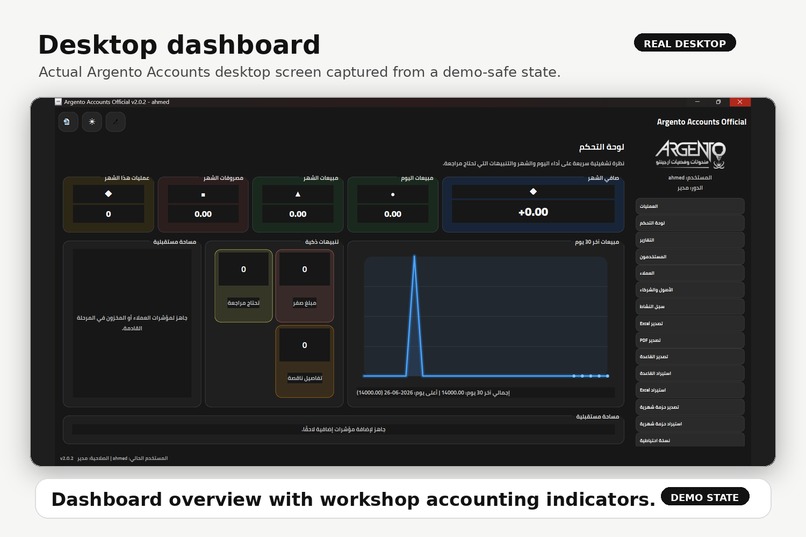
Task: Click the 0.00 value under مصروفات الشهر
Action: tap(203, 214)
